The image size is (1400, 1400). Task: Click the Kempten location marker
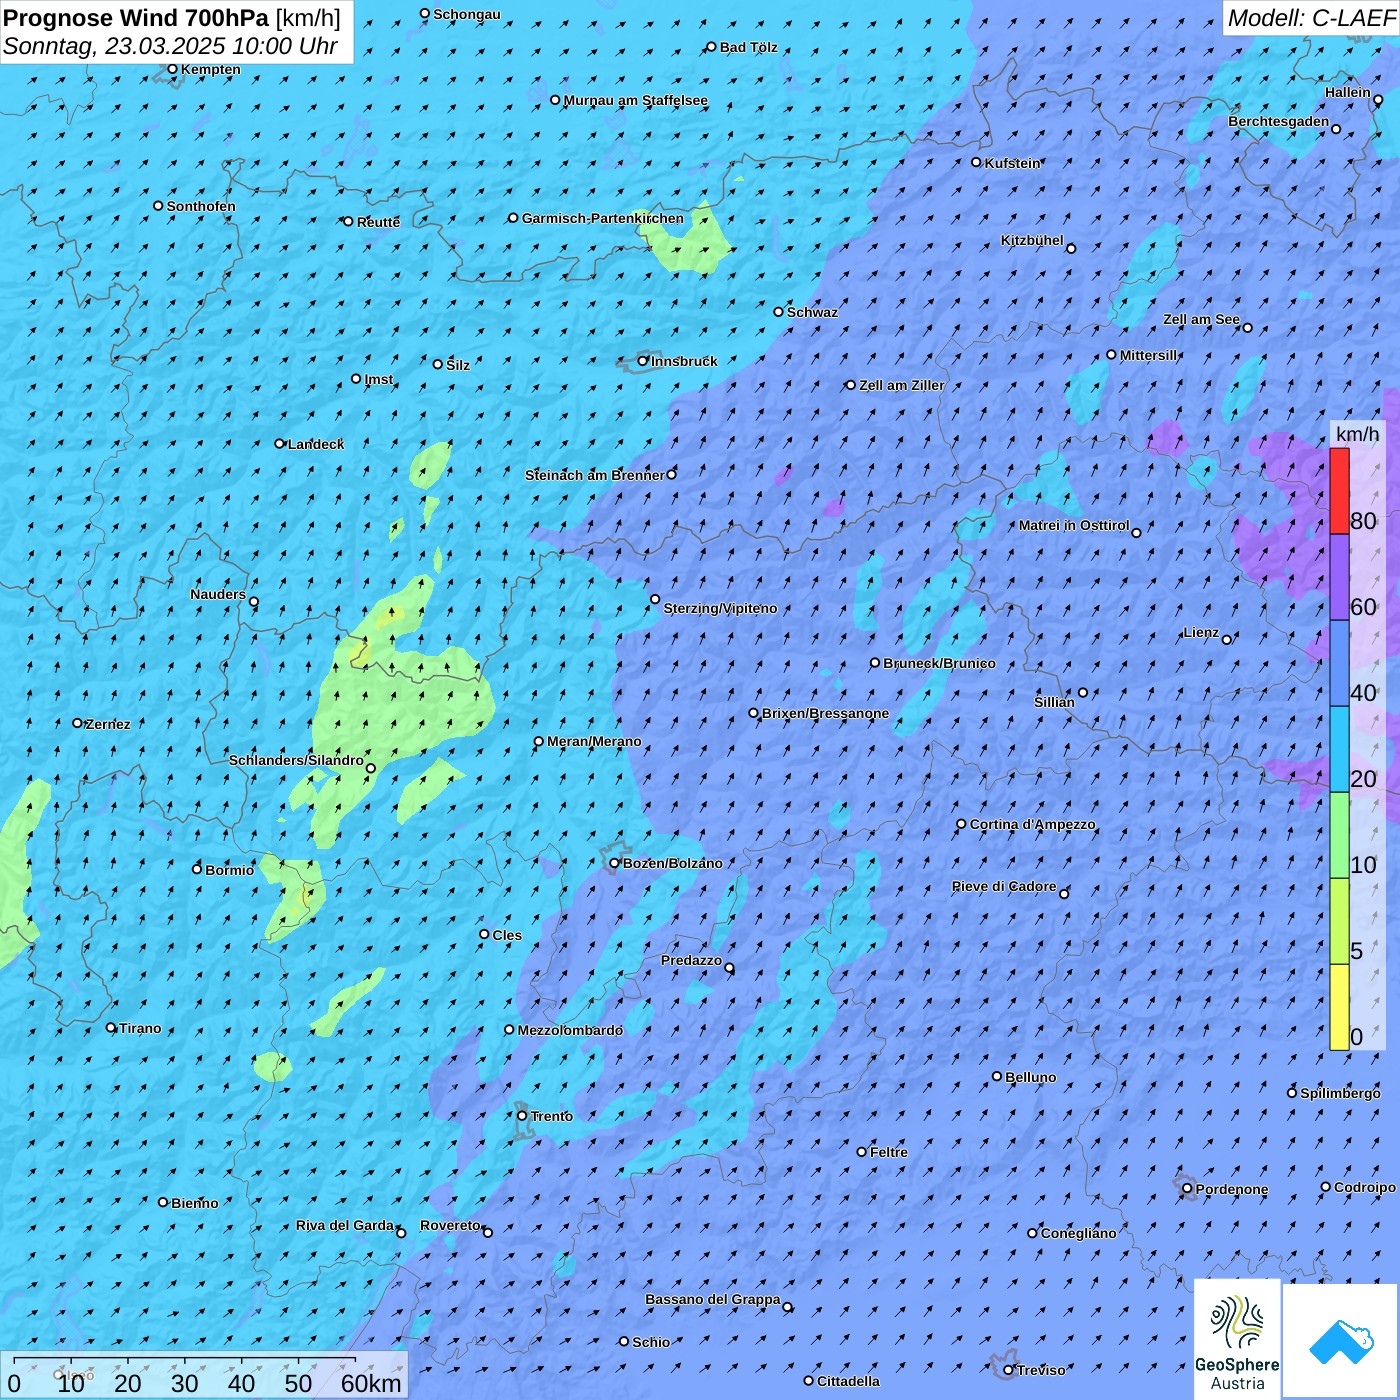[172, 69]
